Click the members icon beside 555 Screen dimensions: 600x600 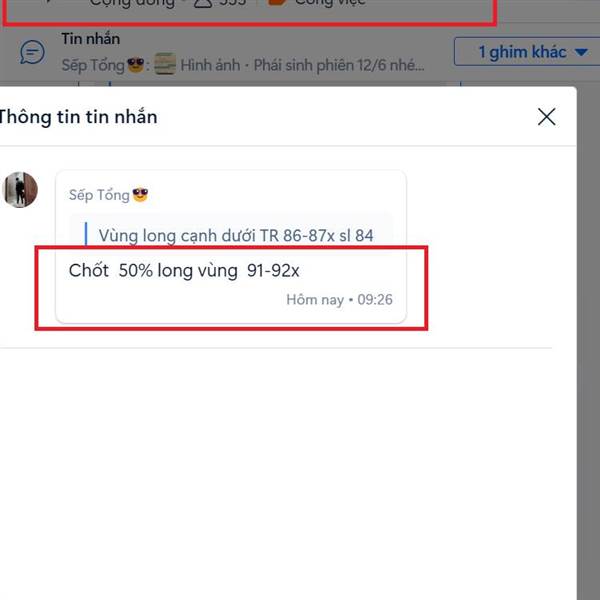[x=203, y=3]
